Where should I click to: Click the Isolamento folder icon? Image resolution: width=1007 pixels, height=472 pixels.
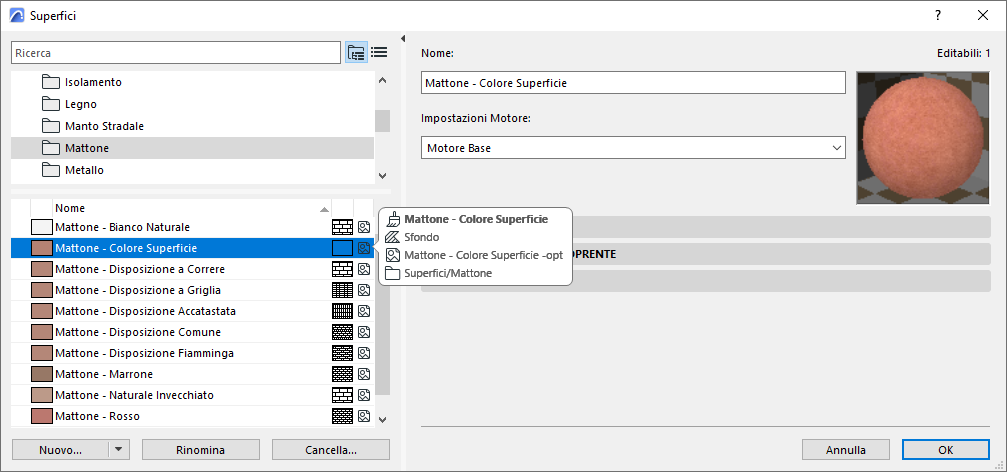pyautogui.click(x=52, y=82)
